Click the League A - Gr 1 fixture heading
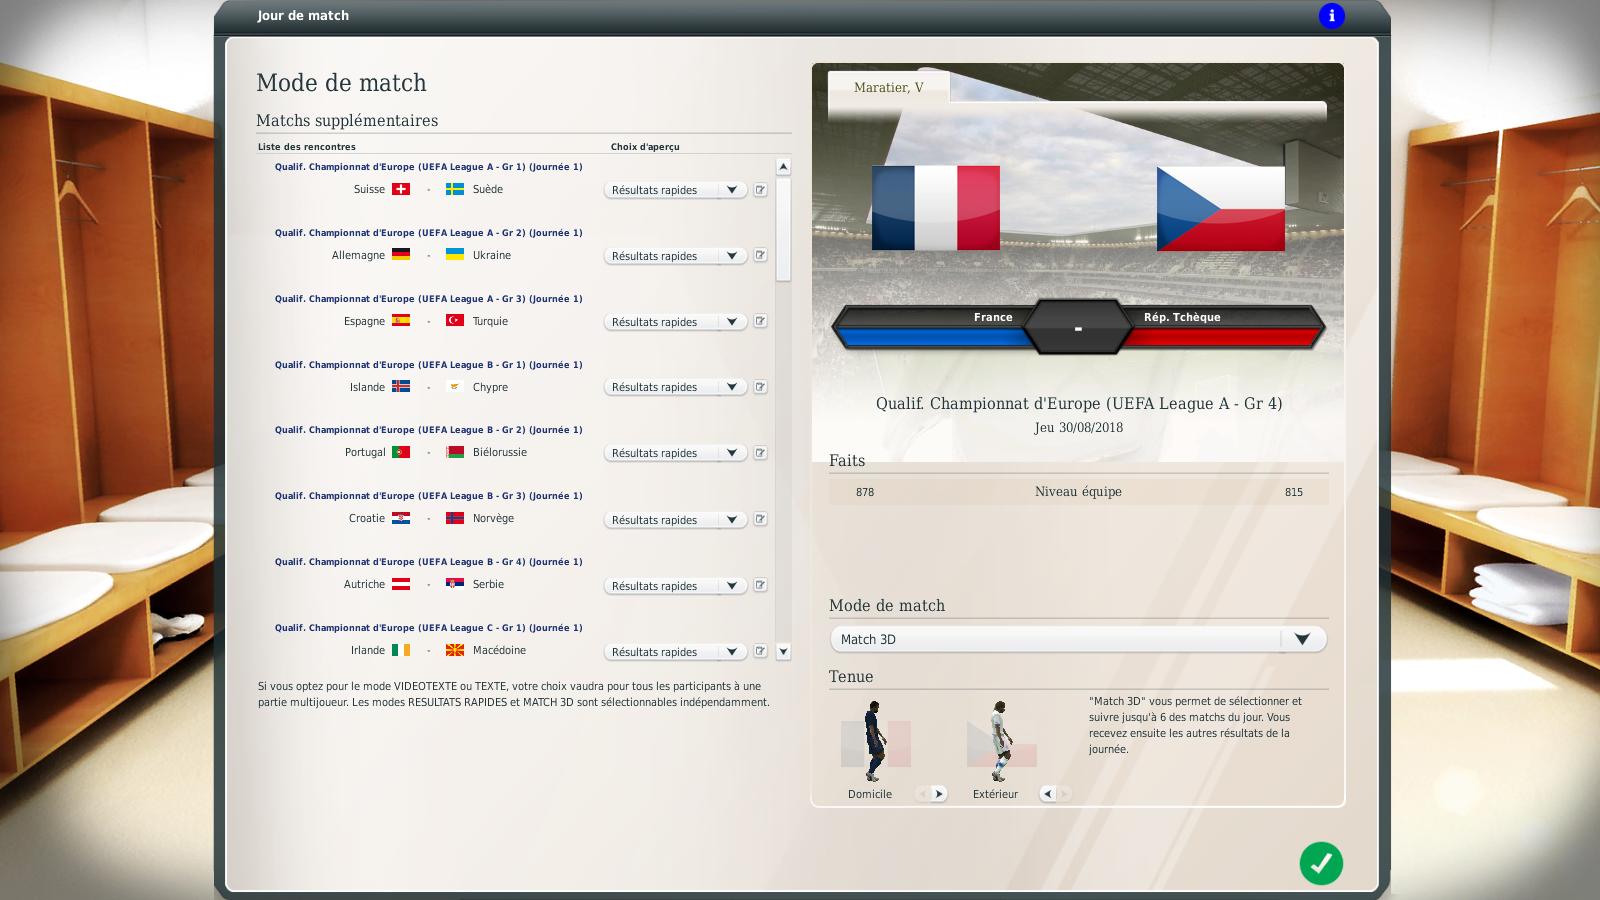Screen dimensions: 1600x900 [x=428, y=167]
